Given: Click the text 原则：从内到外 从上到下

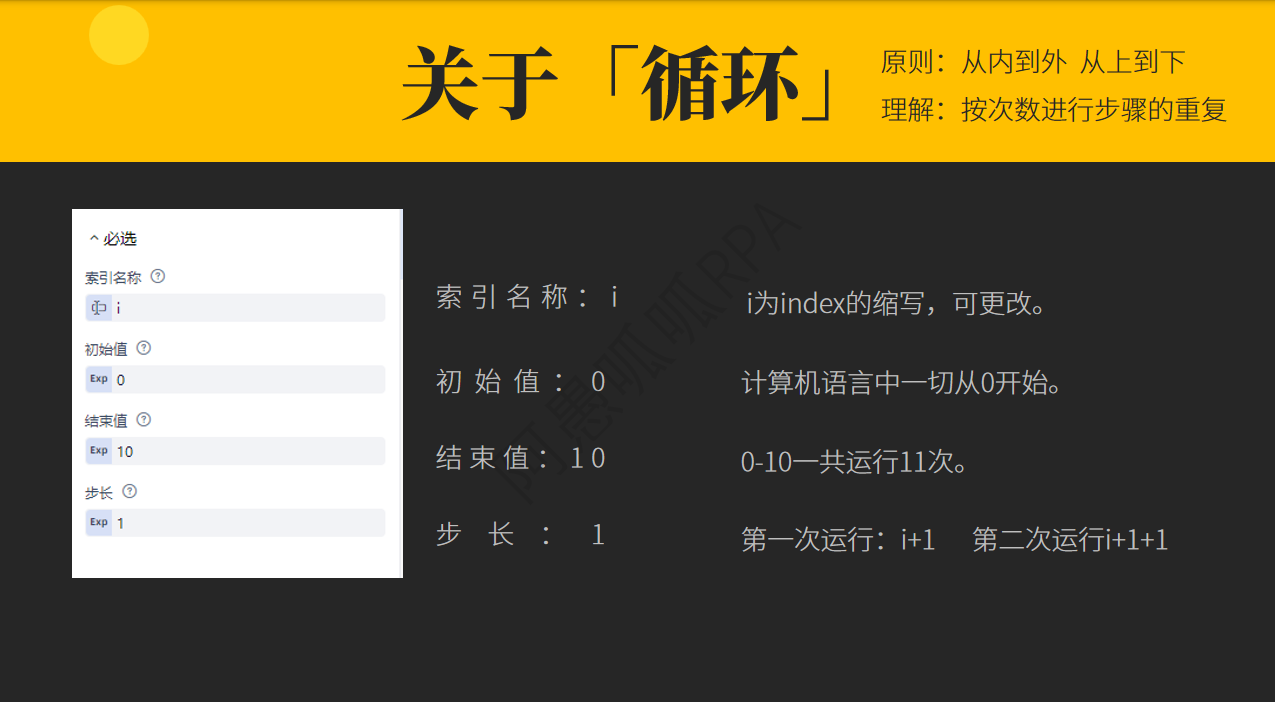Looking at the screenshot, I should point(1033,62).
